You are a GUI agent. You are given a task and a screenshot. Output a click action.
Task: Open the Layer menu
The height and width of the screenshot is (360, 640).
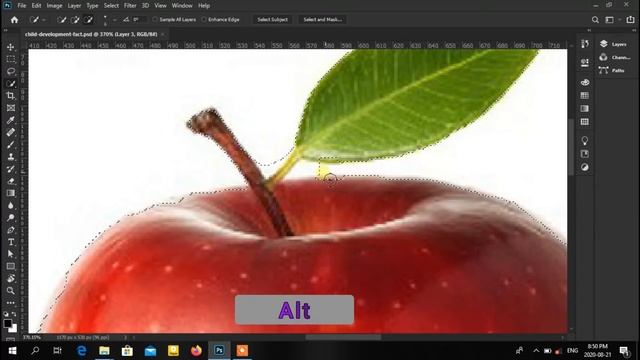[74, 6]
